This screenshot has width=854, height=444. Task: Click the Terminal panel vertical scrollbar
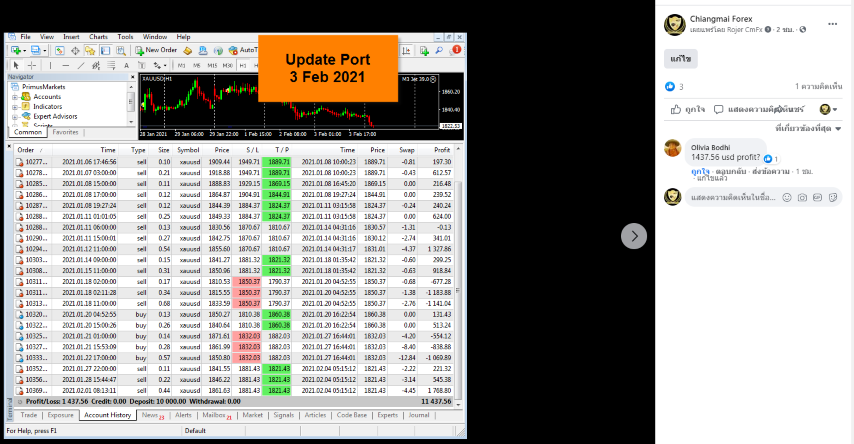tap(458, 275)
